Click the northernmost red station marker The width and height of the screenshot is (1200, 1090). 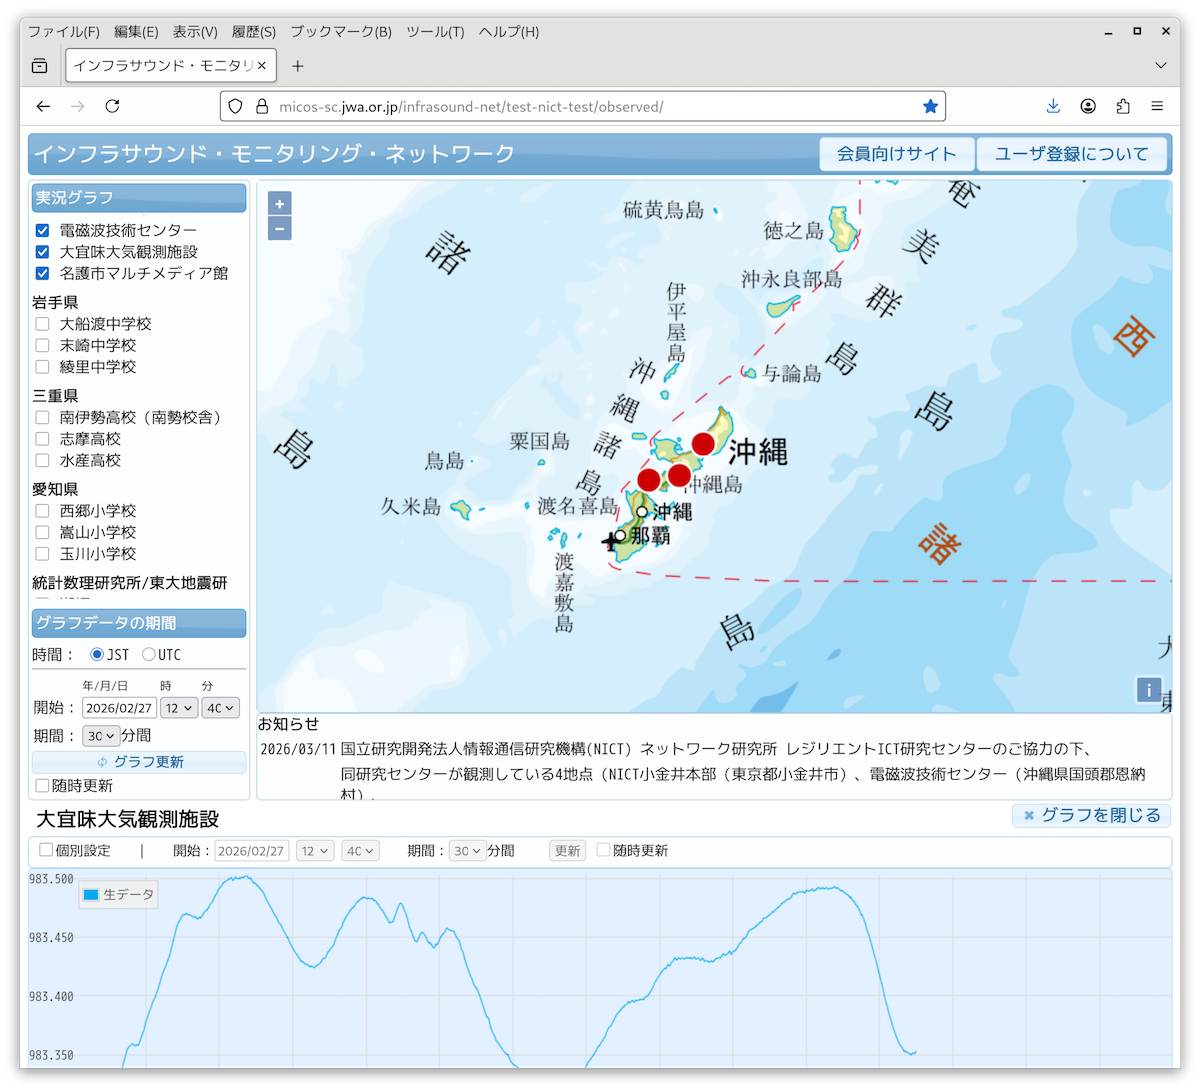click(x=703, y=443)
